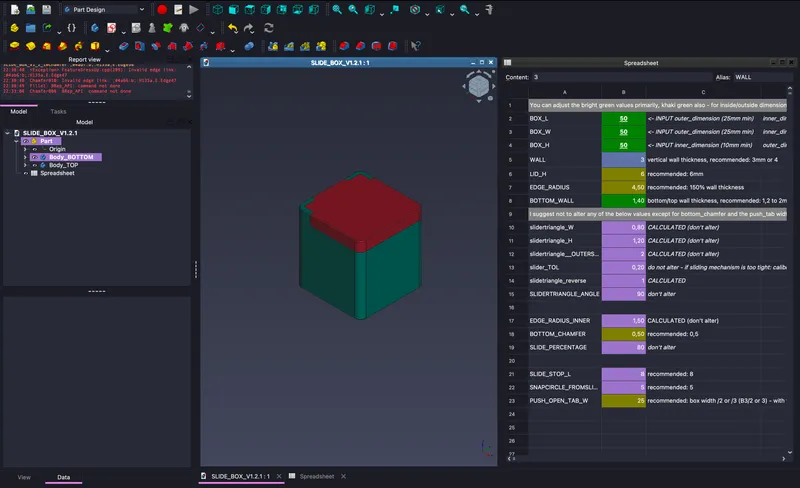Select the Thickness tool

pos(392,46)
